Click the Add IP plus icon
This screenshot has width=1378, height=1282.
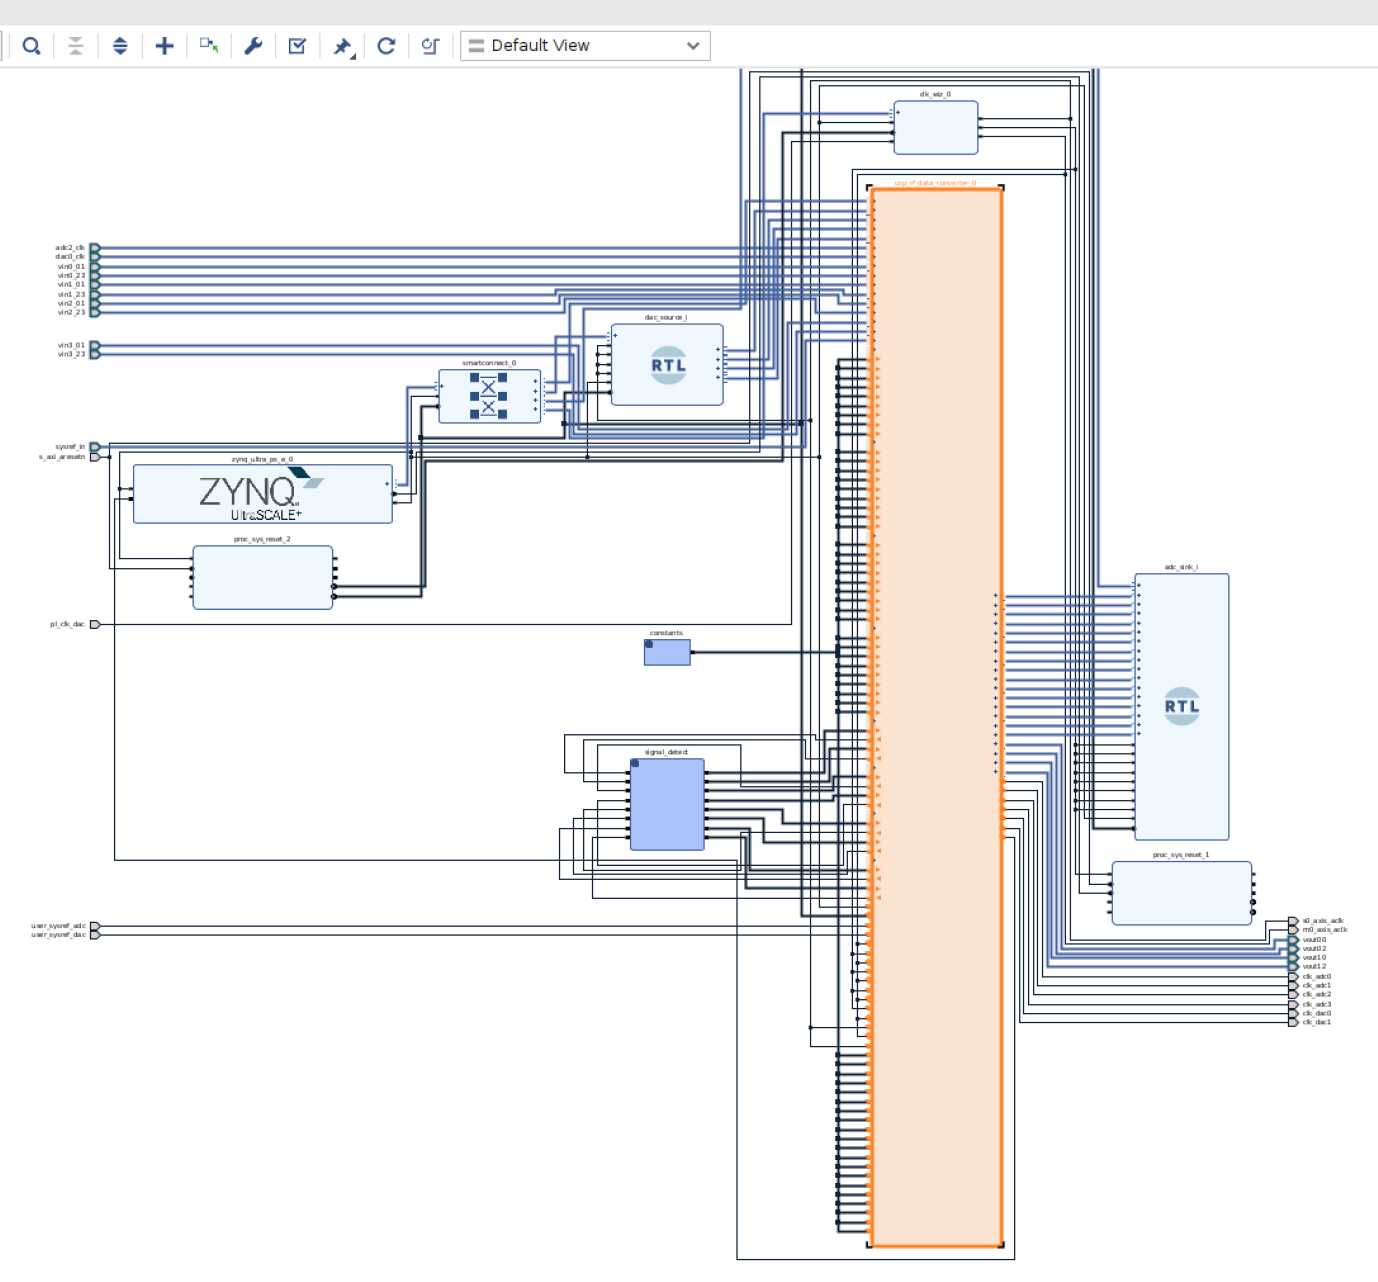(x=164, y=46)
